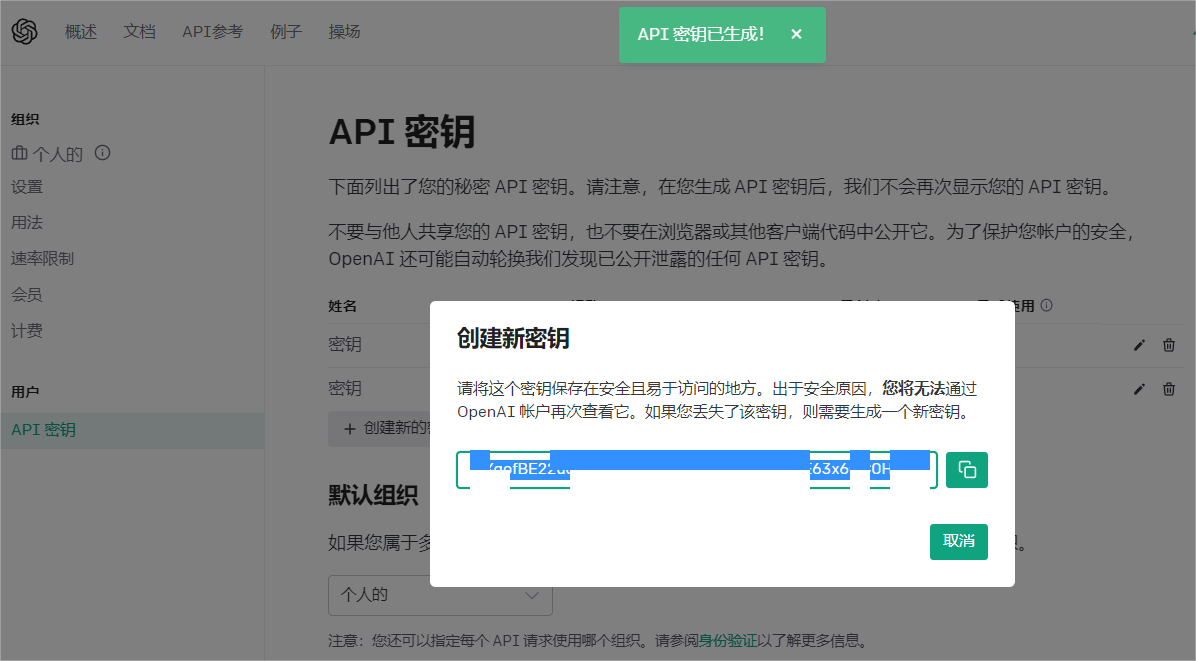This screenshot has width=1196, height=661.
Task: Delete the first 密钥 row with the trash icon
Action: point(1169,345)
